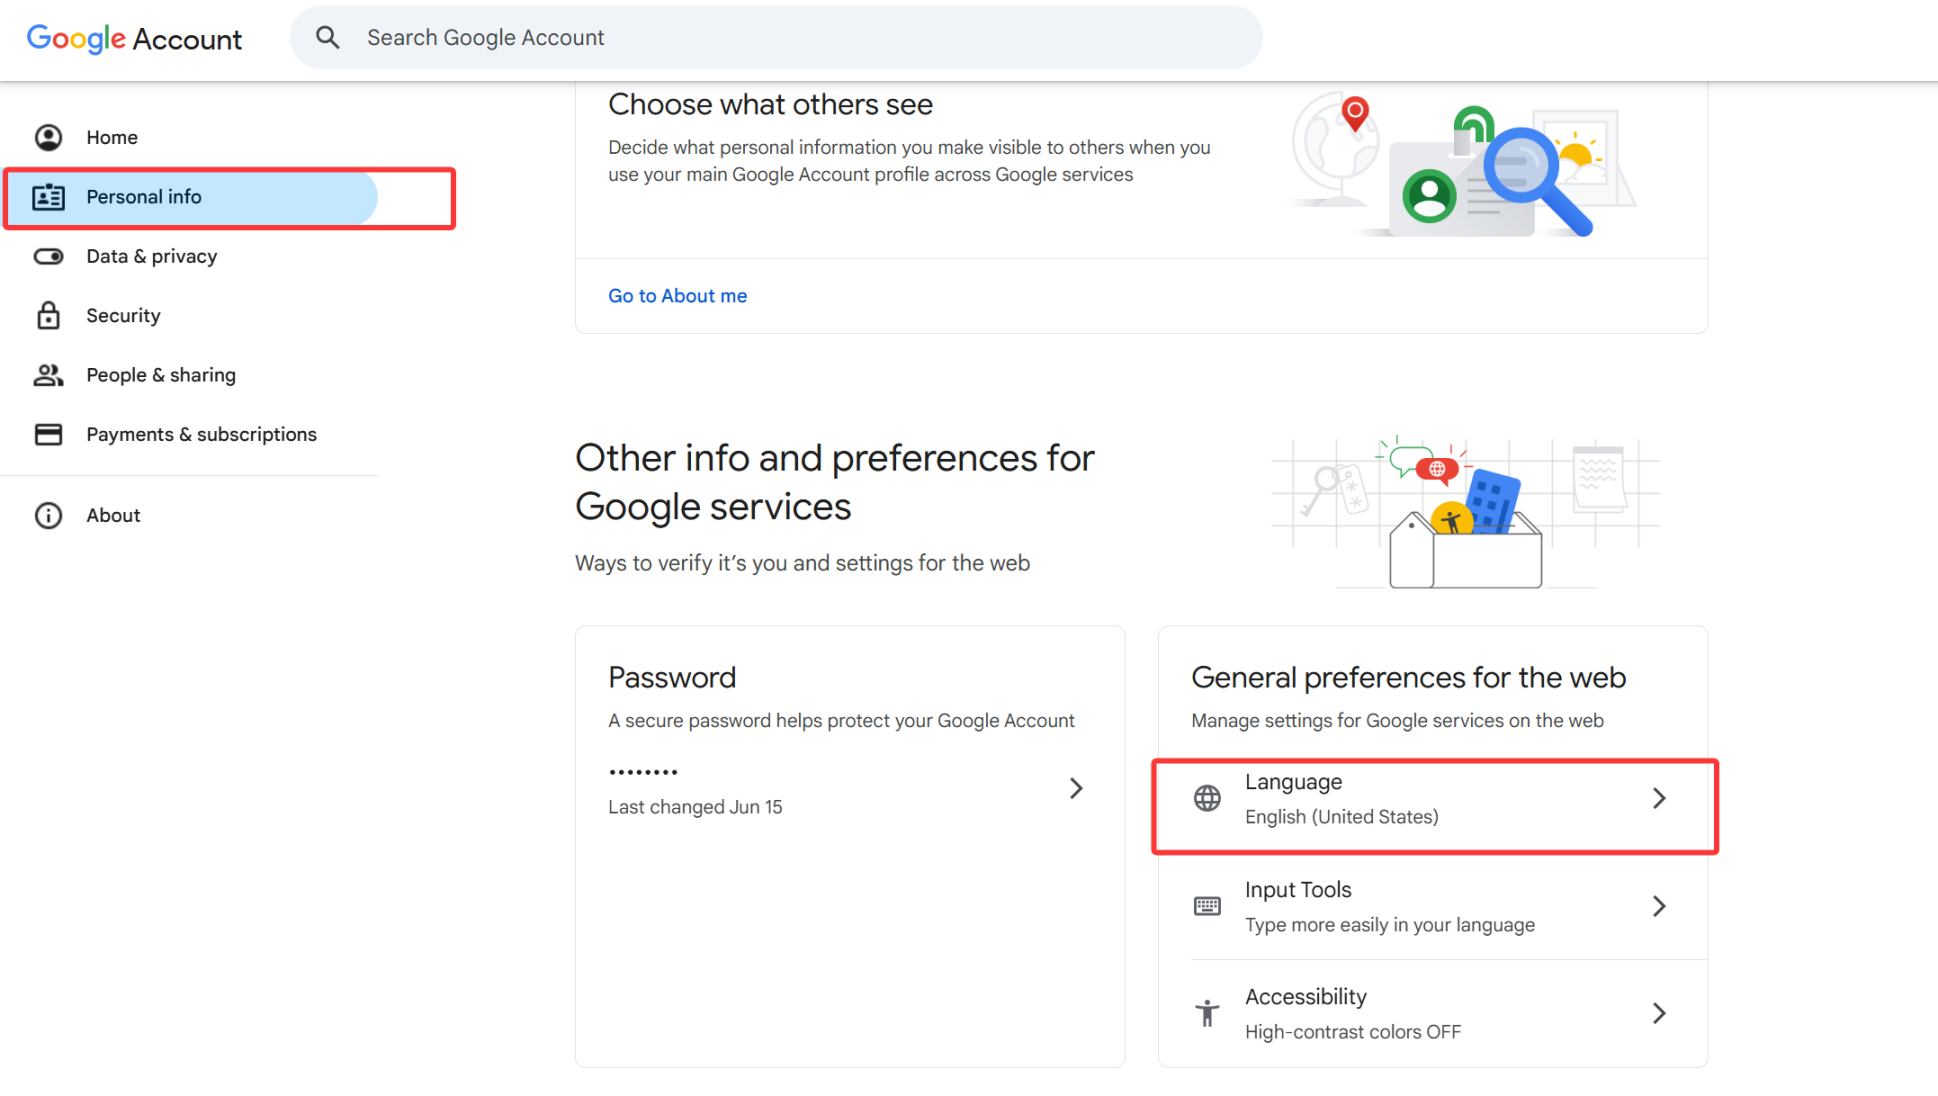Click the Payments credit card icon
The image size is (1938, 1096).
(x=48, y=434)
